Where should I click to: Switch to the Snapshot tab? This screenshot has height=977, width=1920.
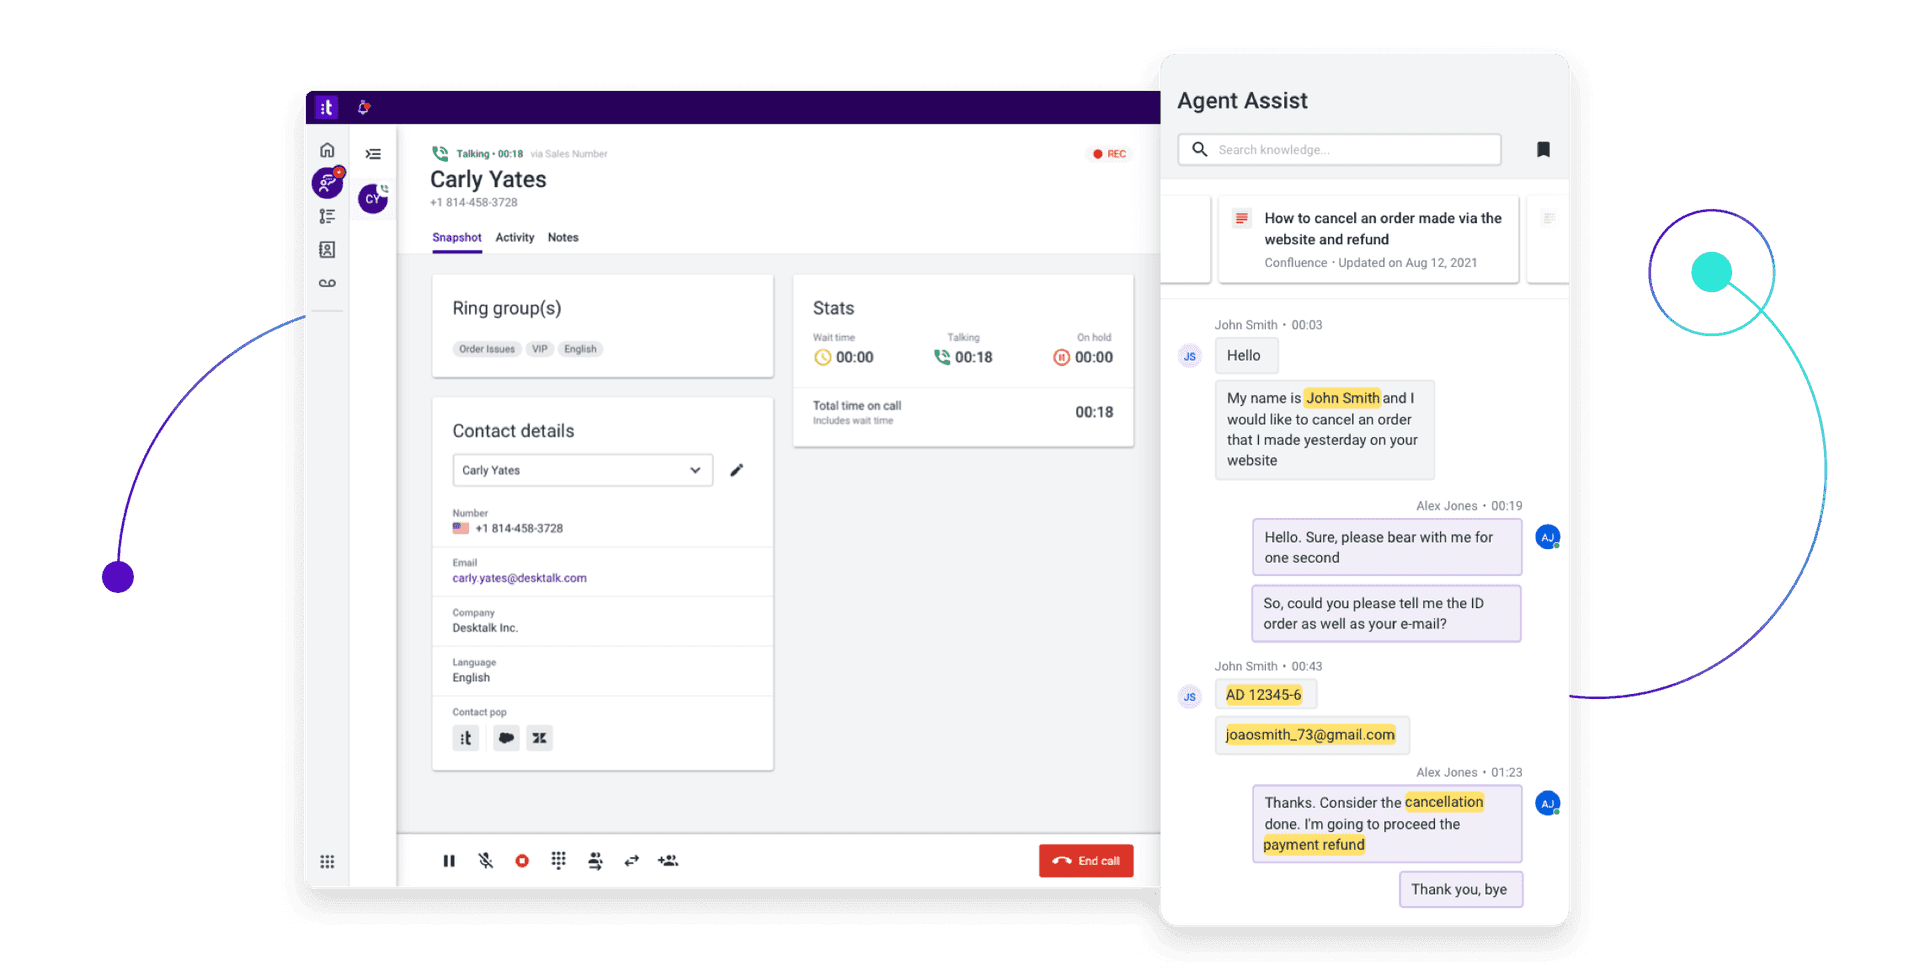[x=457, y=238]
